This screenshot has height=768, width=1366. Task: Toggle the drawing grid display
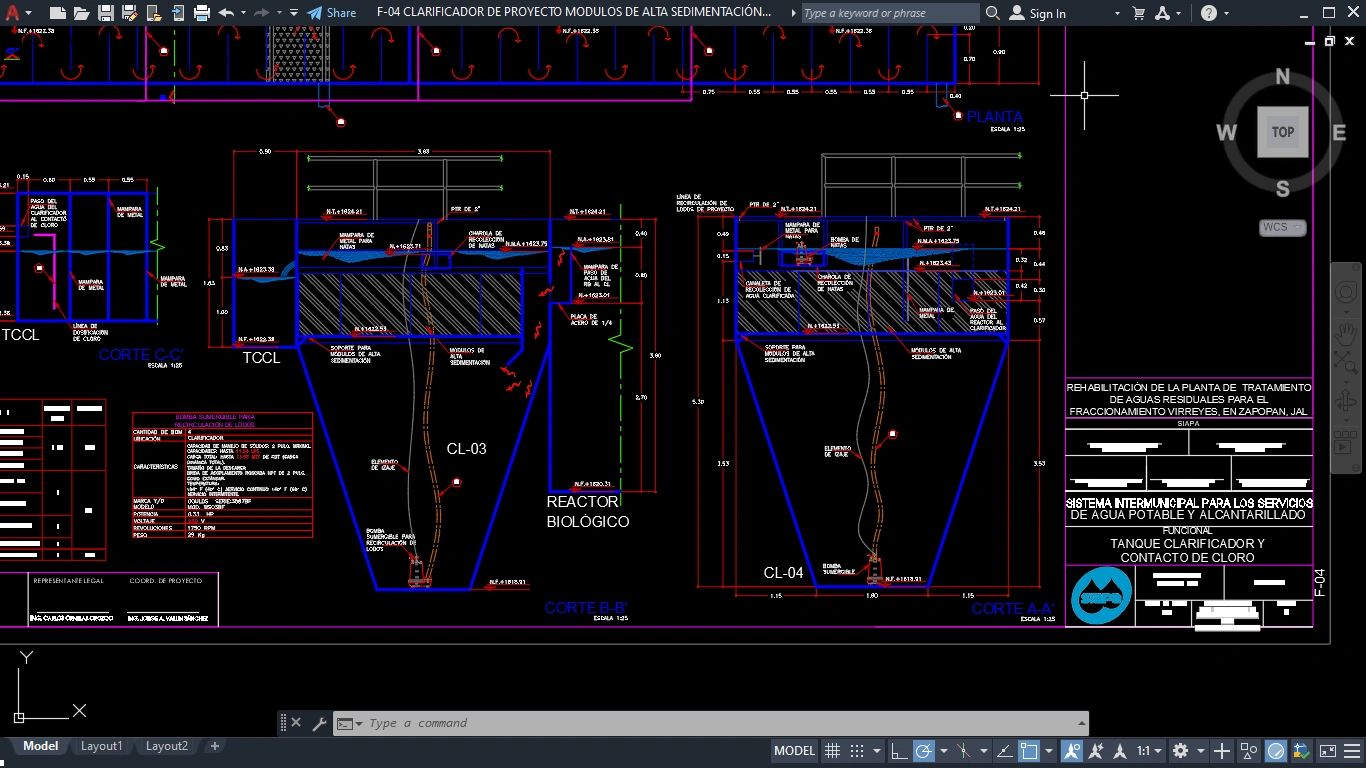(831, 750)
